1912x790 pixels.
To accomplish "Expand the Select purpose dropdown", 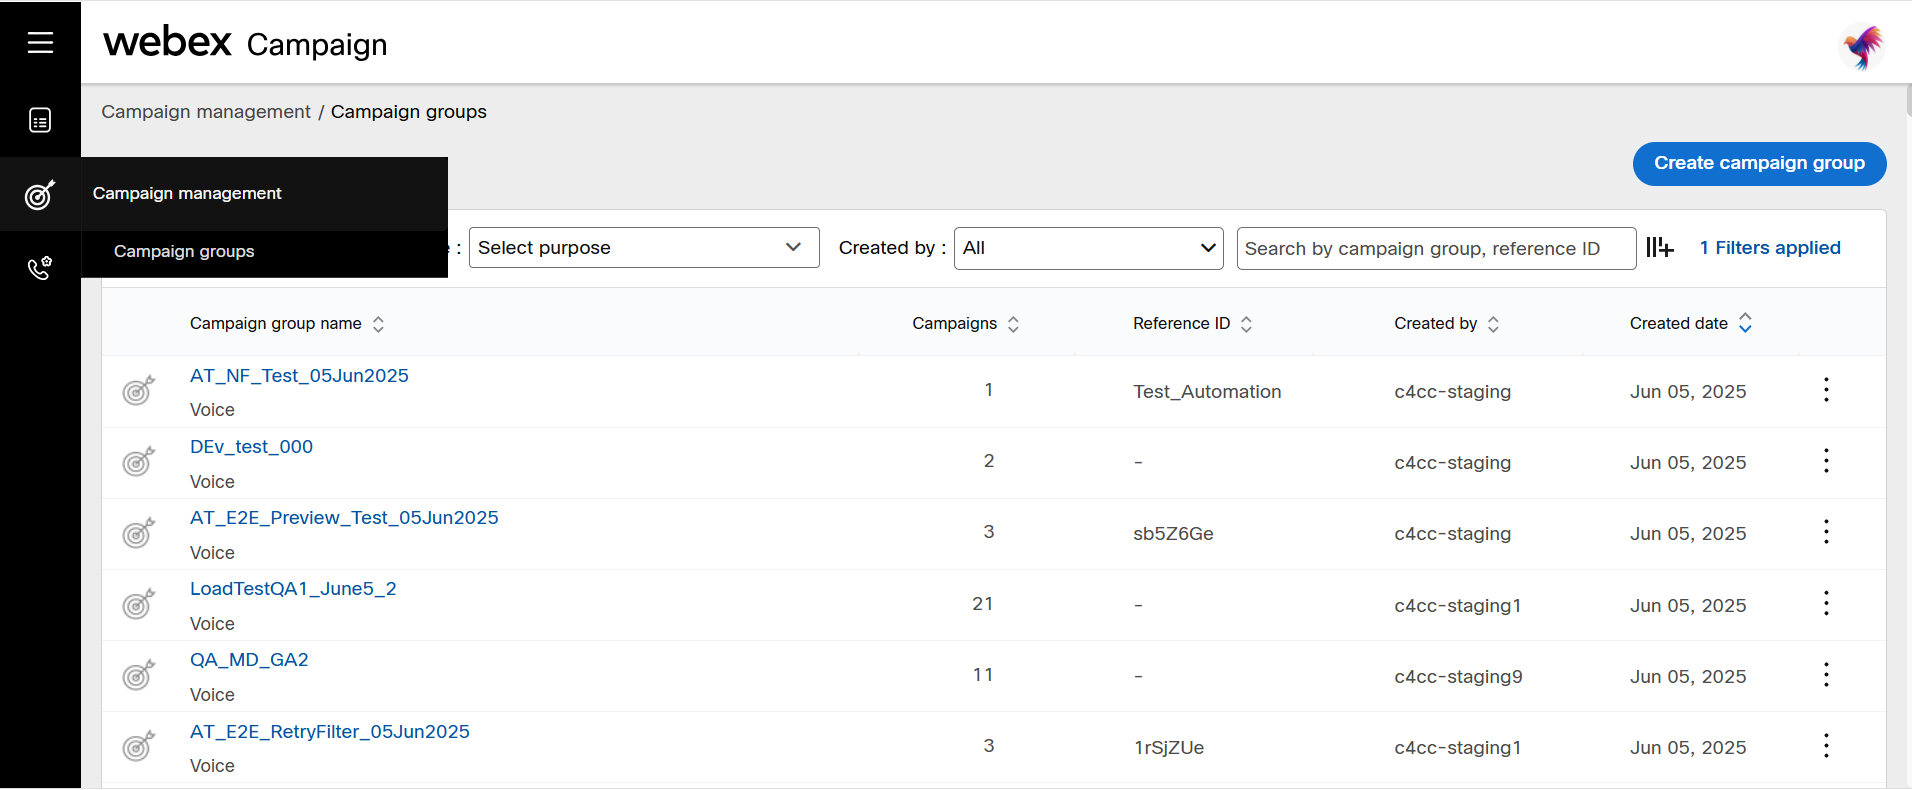I will click(644, 247).
